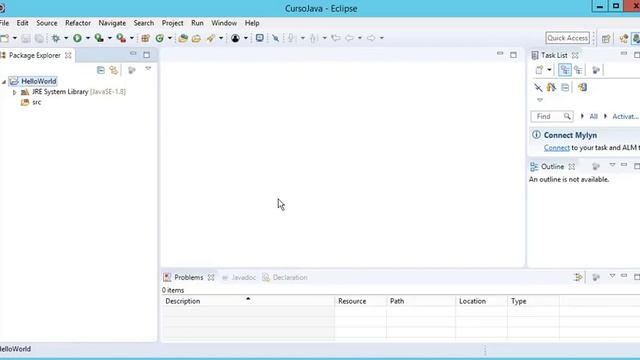This screenshot has height=360, width=640.
Task: Click the Open Perspective icon
Action: click(606, 38)
